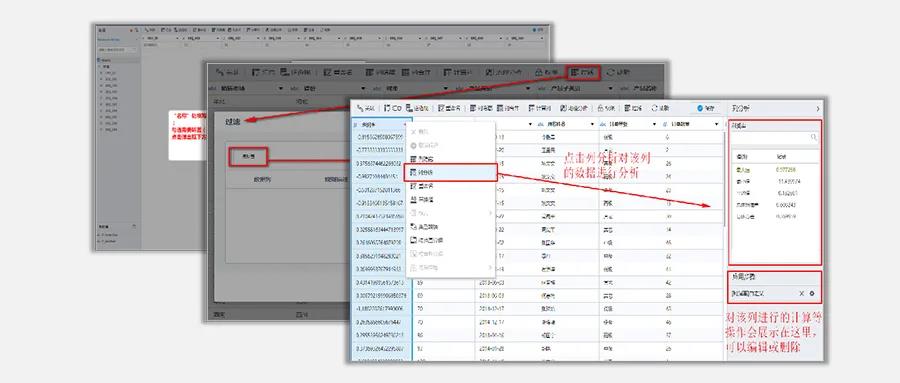Click the red-boxed add button in filter dialog
Screen dimensions: 900x383
(247, 157)
